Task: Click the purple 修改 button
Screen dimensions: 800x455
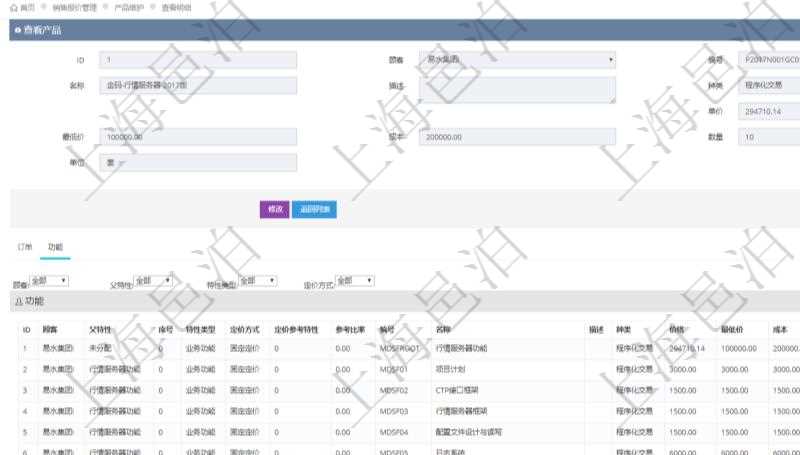Action: 273,209
